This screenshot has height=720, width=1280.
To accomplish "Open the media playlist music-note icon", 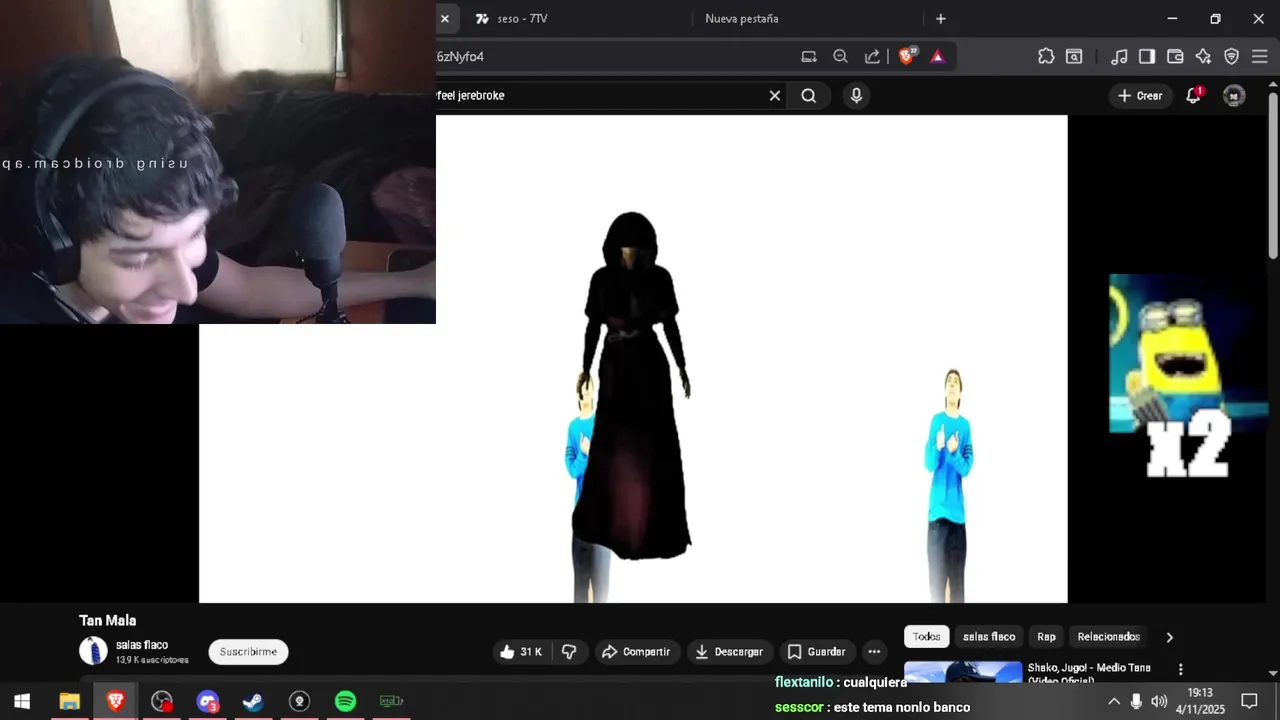I will pyautogui.click(x=1119, y=57).
